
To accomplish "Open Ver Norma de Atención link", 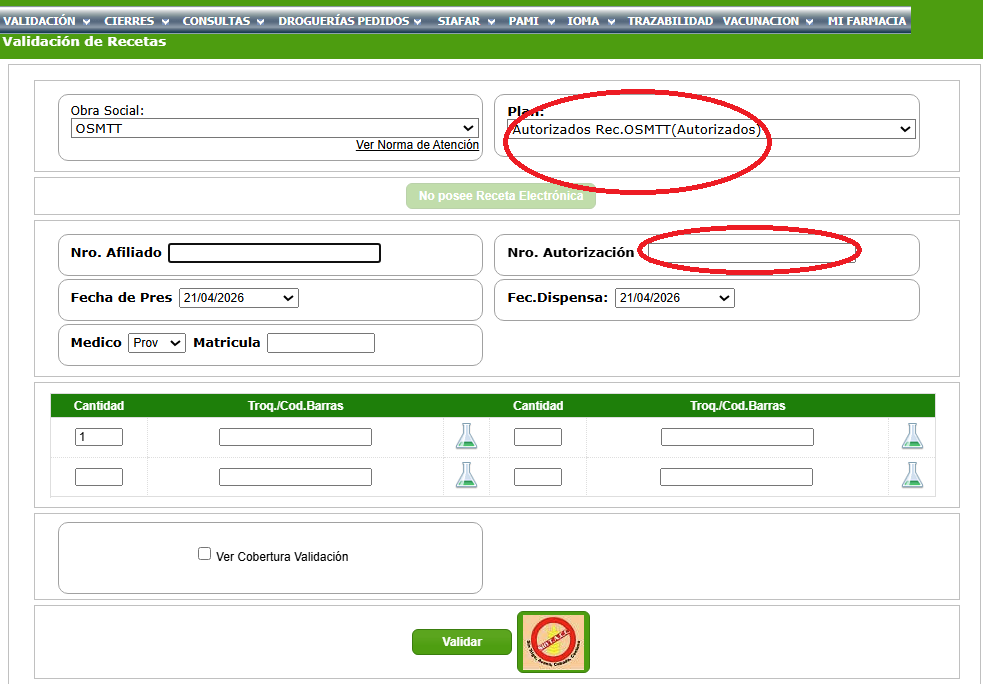I will (417, 145).
